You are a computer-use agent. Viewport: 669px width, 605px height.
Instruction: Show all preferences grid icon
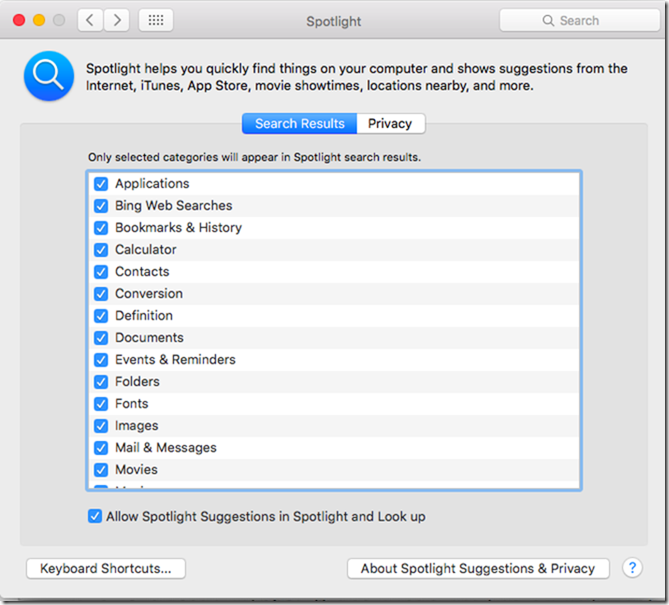156,20
